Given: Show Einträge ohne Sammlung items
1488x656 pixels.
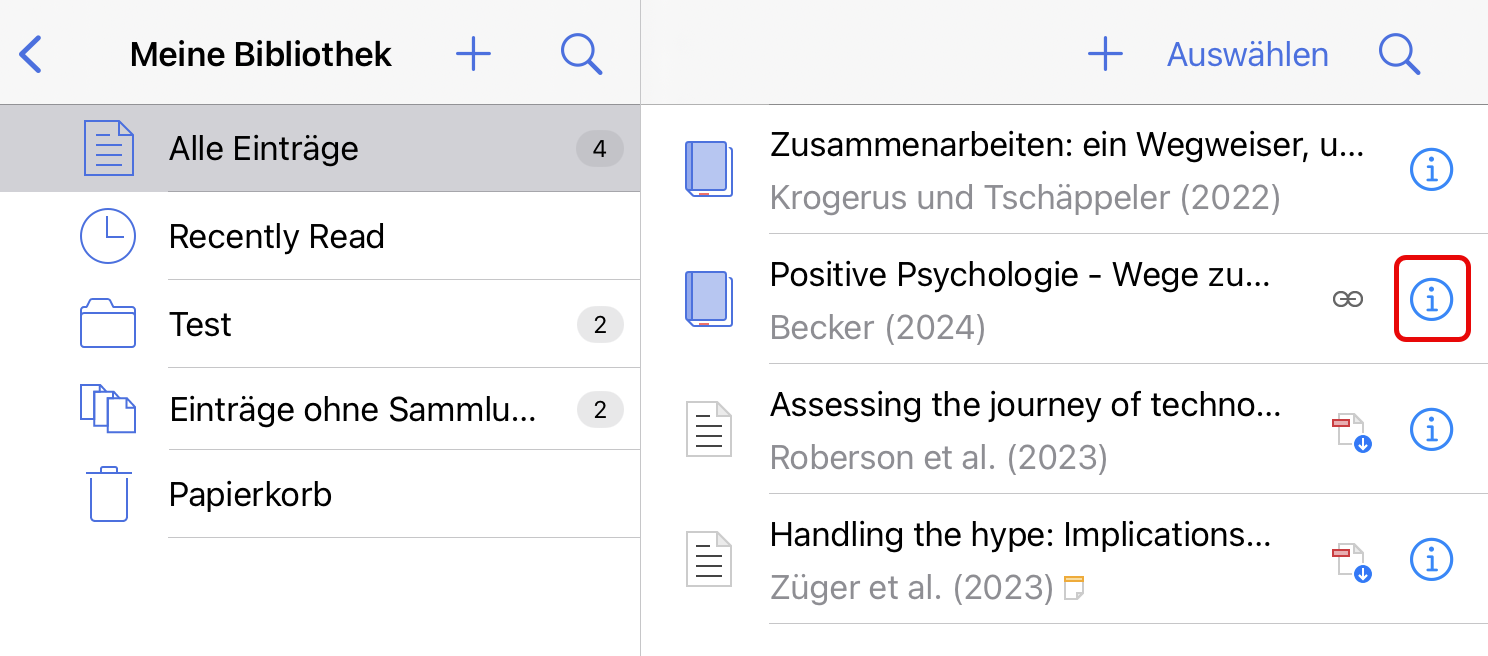Looking at the screenshot, I should click(x=320, y=409).
